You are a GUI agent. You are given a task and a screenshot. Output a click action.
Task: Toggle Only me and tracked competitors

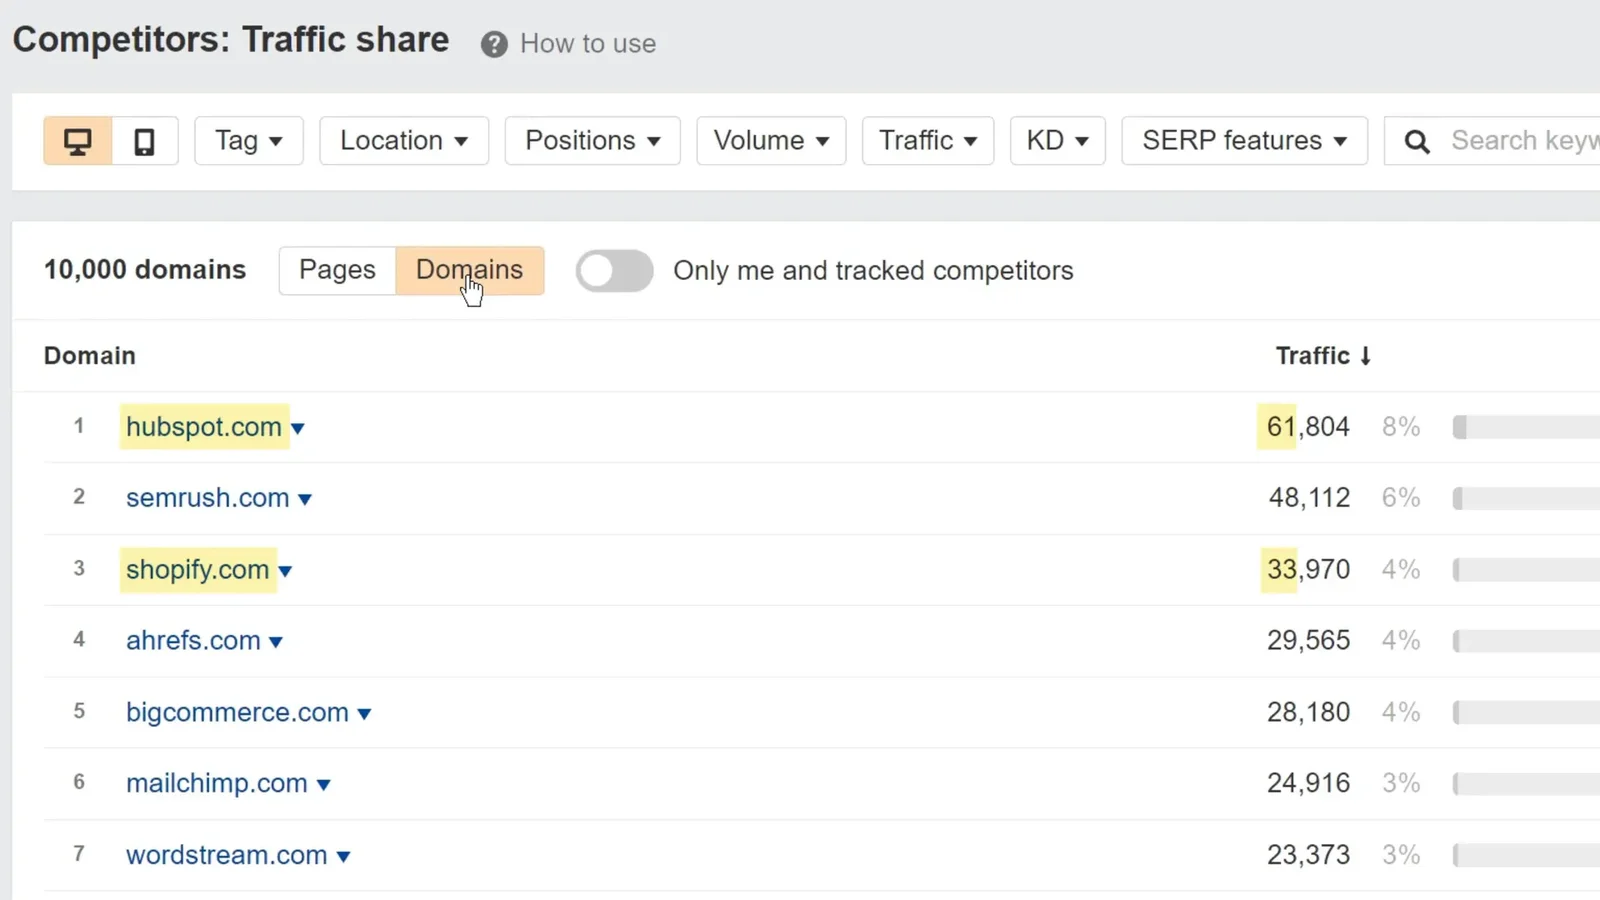click(x=614, y=271)
